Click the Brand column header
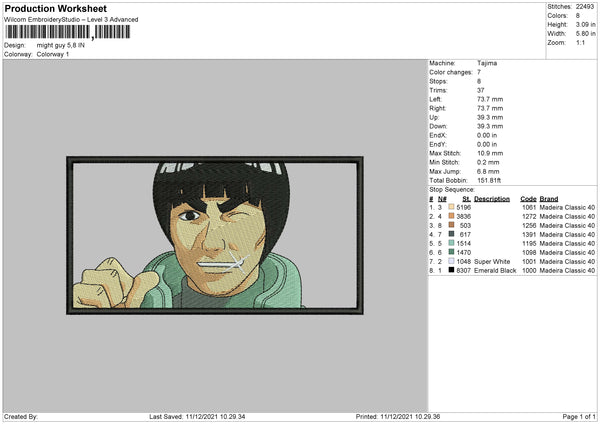The height and width of the screenshot is (424, 600). pyautogui.click(x=550, y=198)
